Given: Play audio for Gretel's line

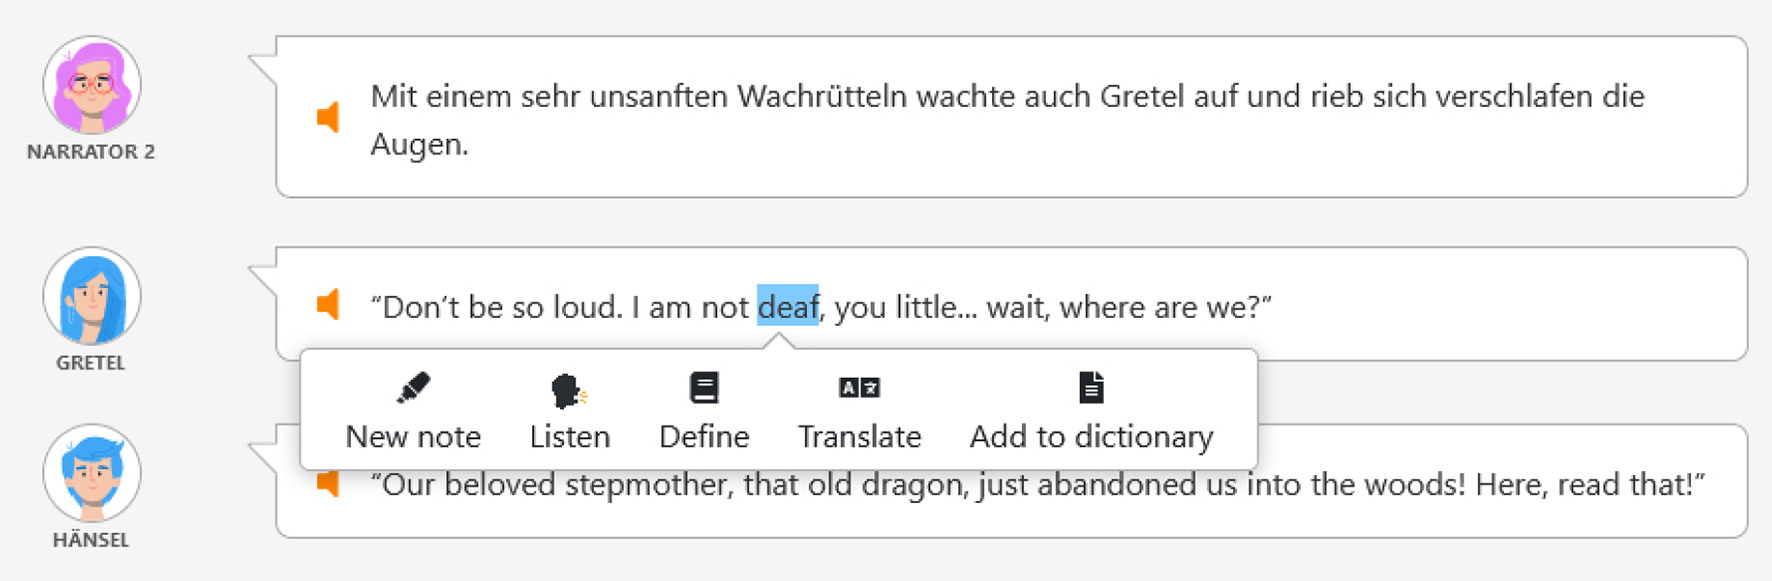Looking at the screenshot, I should (x=328, y=304).
